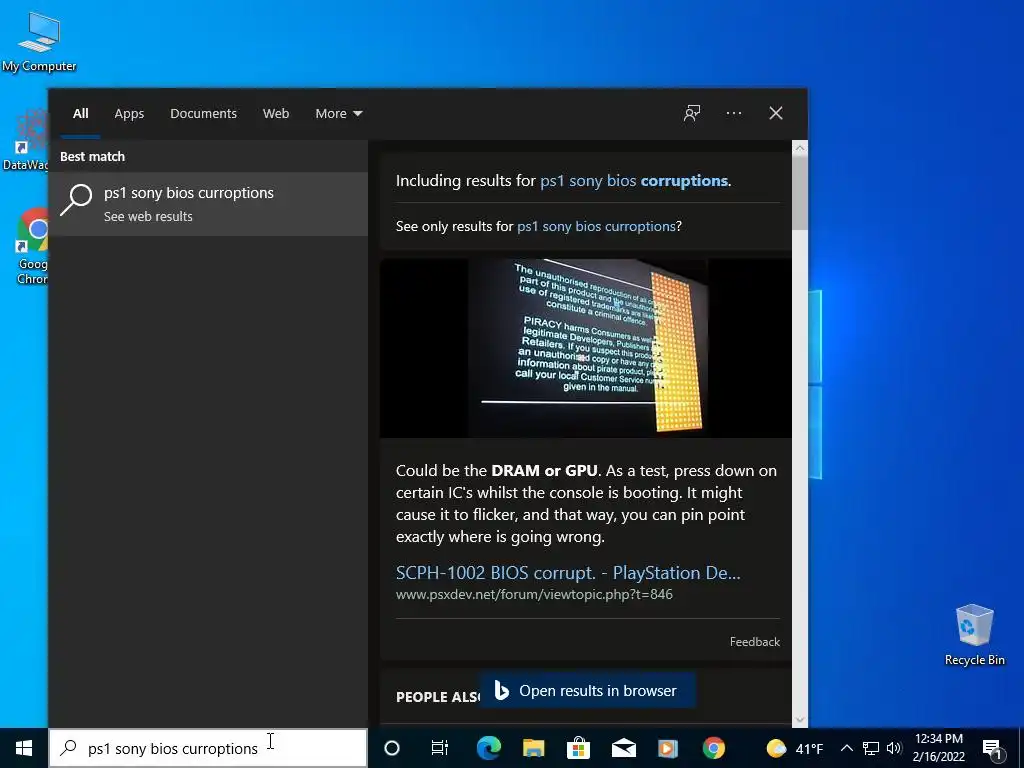Click the 'Best match' heading
The height and width of the screenshot is (768, 1024).
(92, 157)
